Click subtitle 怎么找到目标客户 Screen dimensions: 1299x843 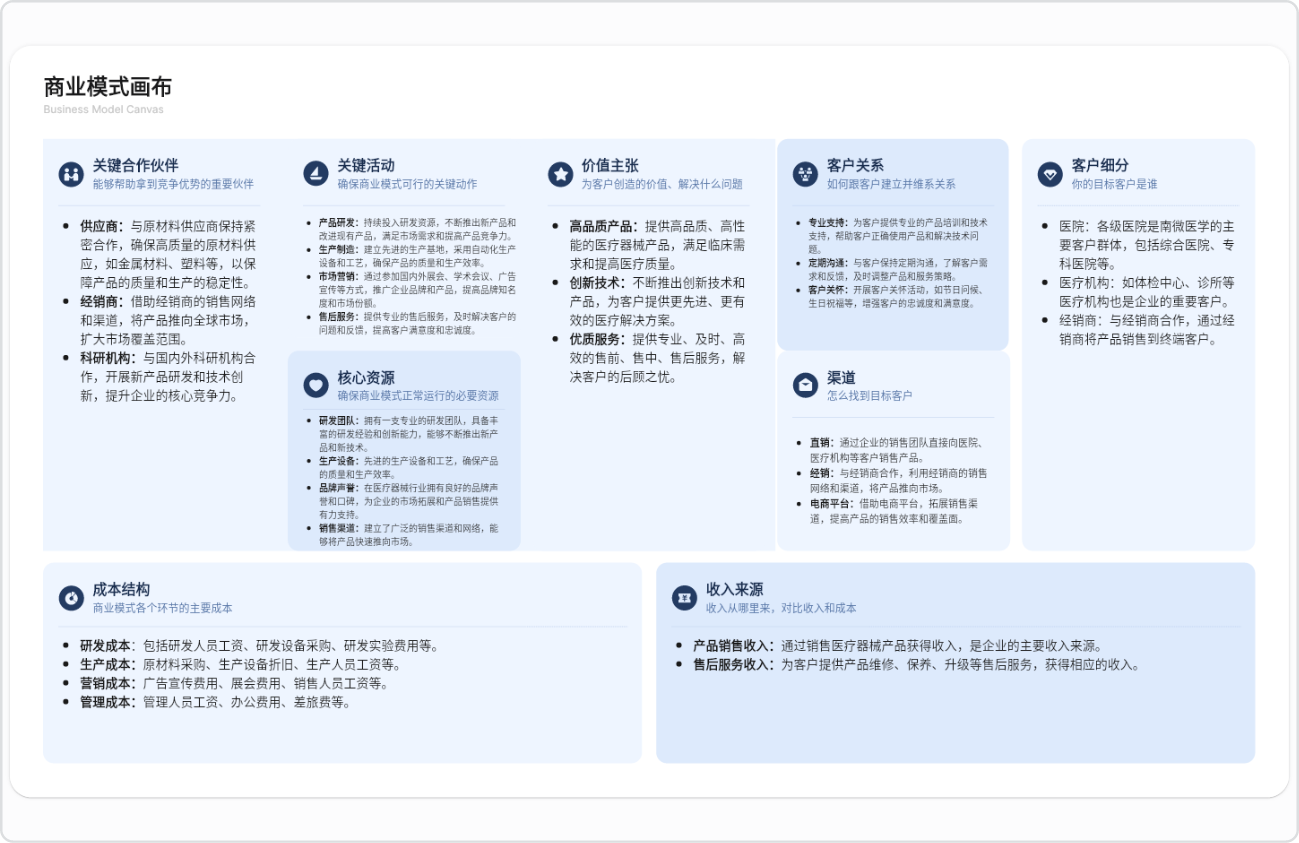click(869, 396)
